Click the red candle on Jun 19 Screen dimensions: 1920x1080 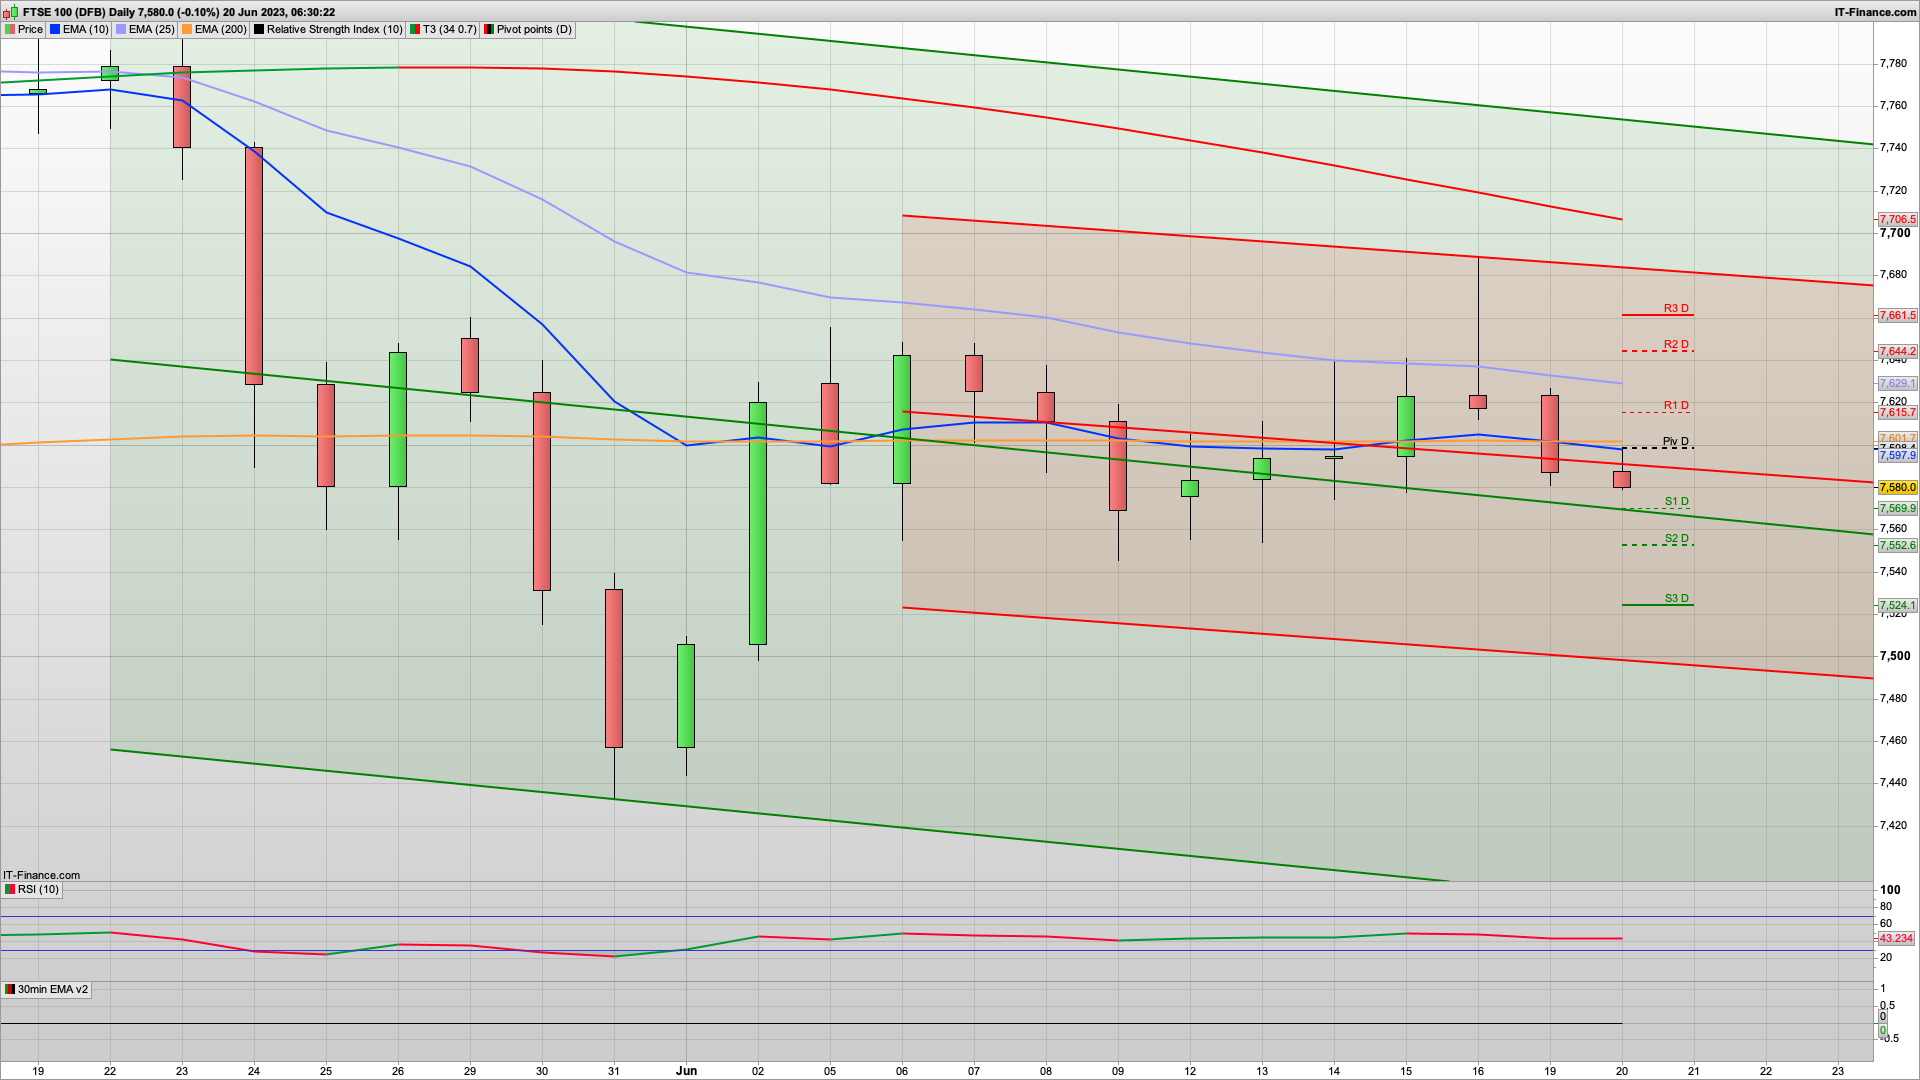click(1550, 434)
